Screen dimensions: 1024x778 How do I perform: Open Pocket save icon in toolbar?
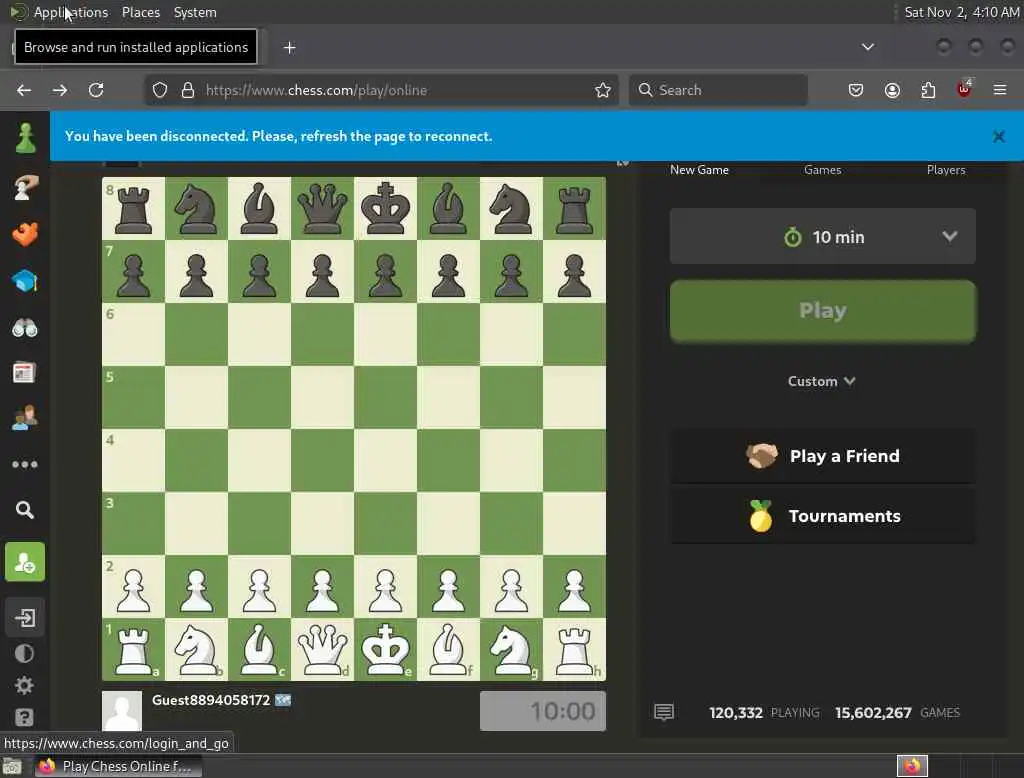(x=856, y=90)
